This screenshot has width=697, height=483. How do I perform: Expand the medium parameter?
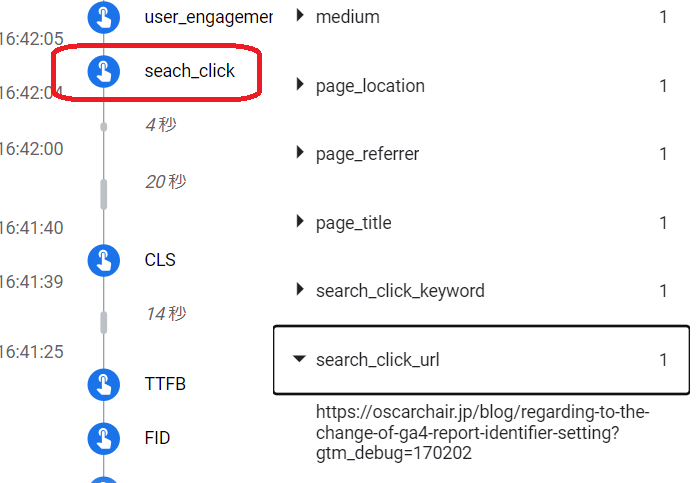(300, 17)
